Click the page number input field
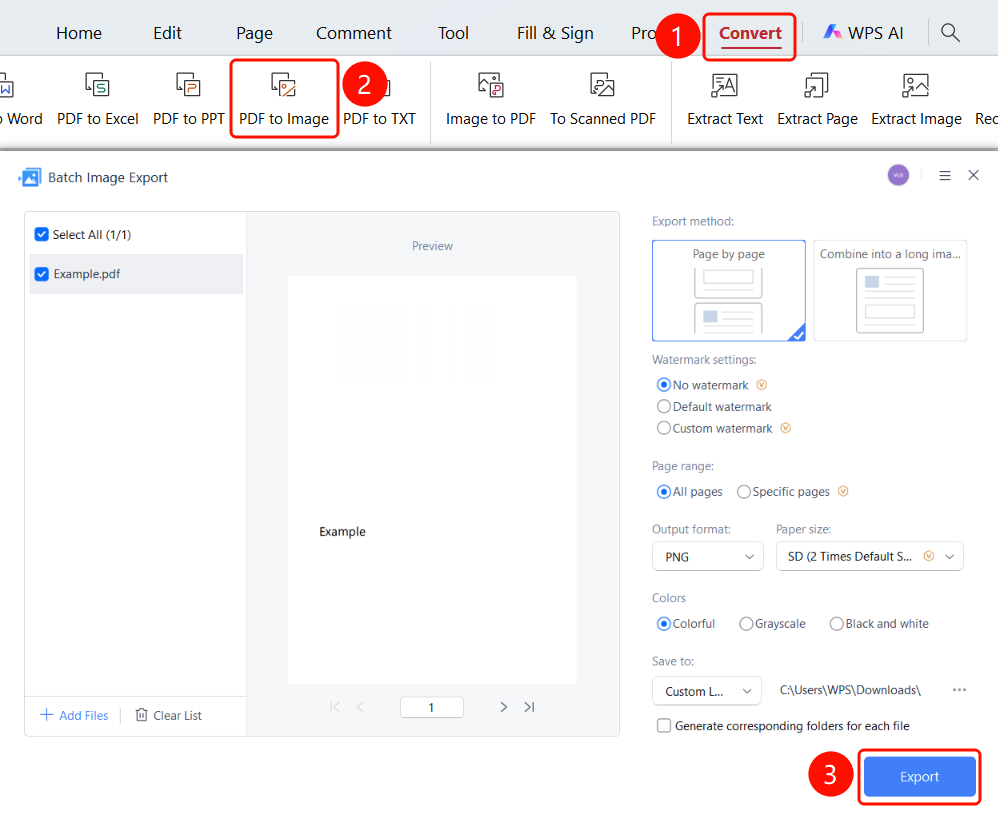This screenshot has width=998, height=821. point(432,707)
